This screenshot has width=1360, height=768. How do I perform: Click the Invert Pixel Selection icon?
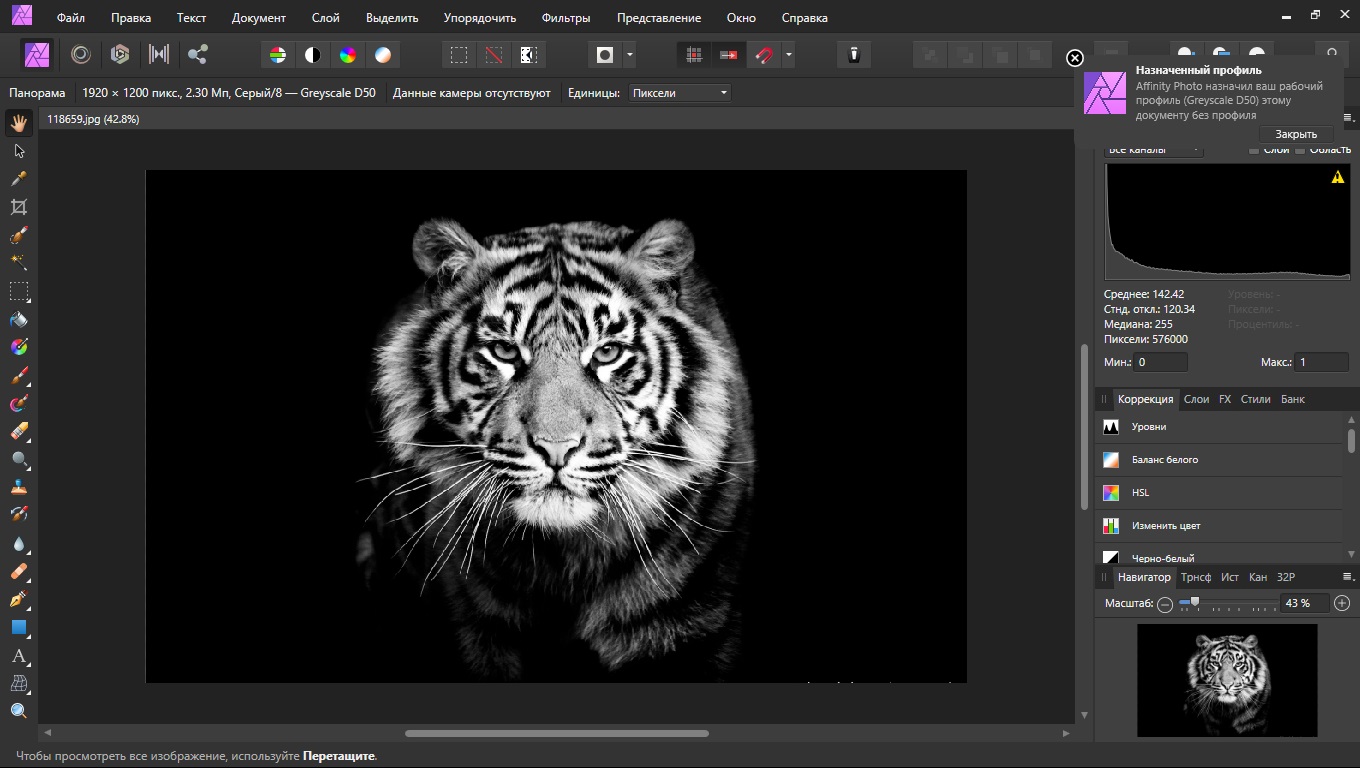(528, 55)
